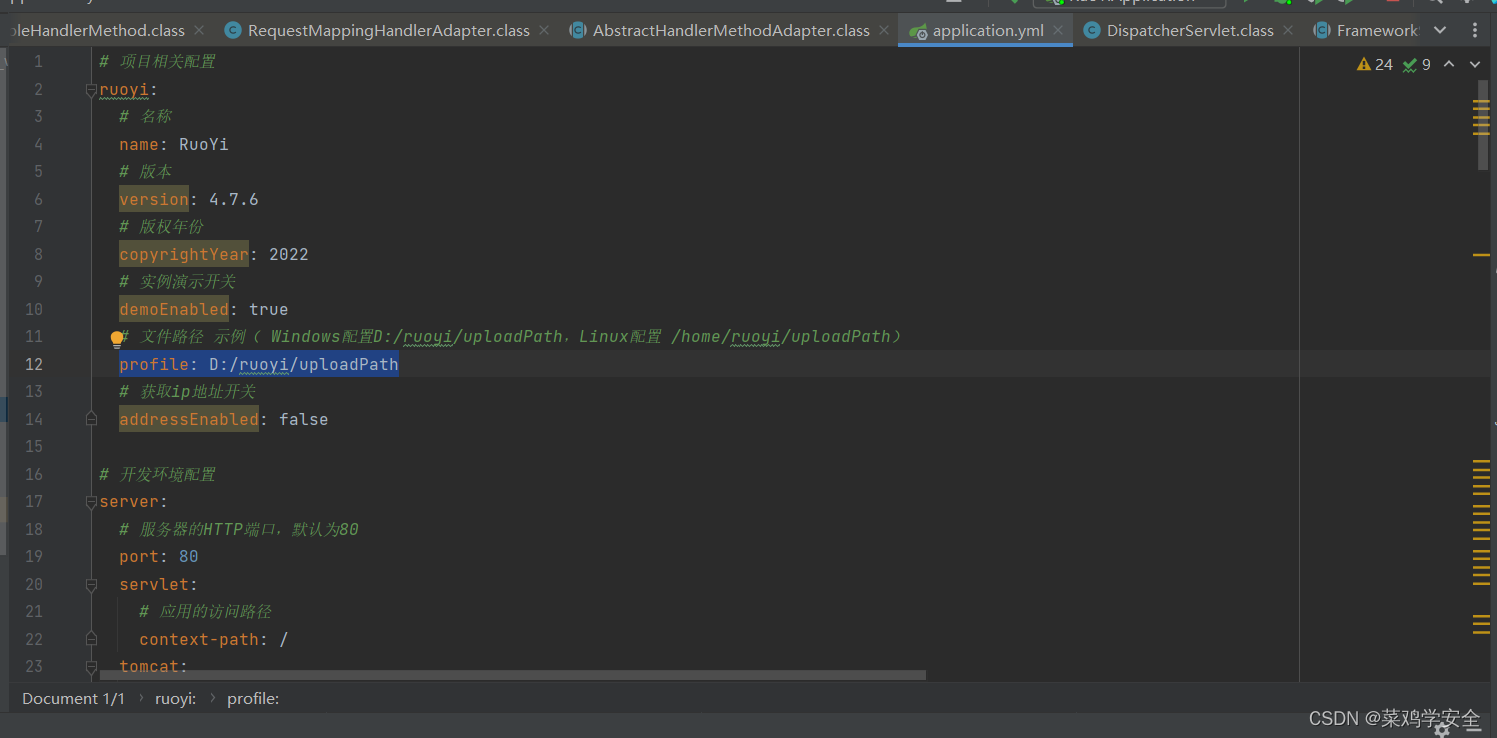Click the 'addressEnabled' key
The height and width of the screenshot is (738, 1497).
coord(189,419)
